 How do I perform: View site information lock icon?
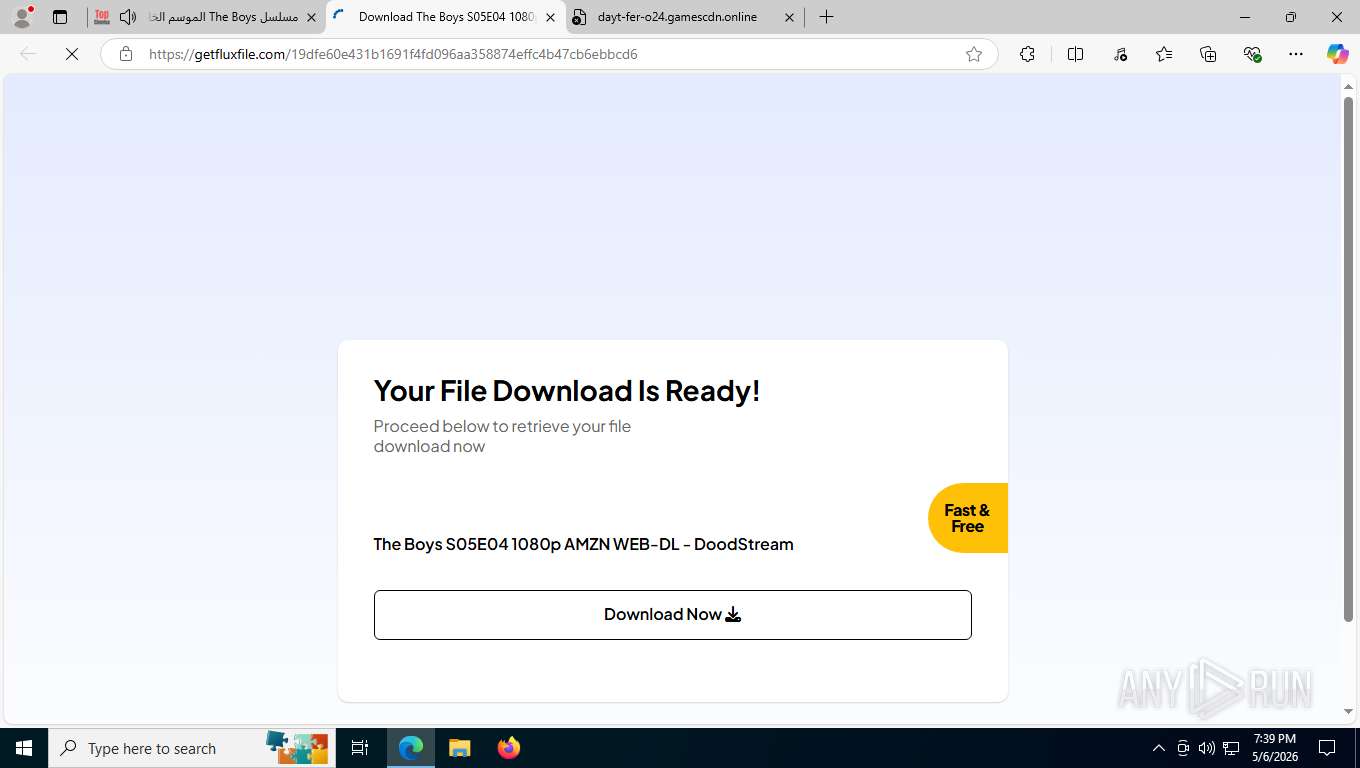[125, 54]
